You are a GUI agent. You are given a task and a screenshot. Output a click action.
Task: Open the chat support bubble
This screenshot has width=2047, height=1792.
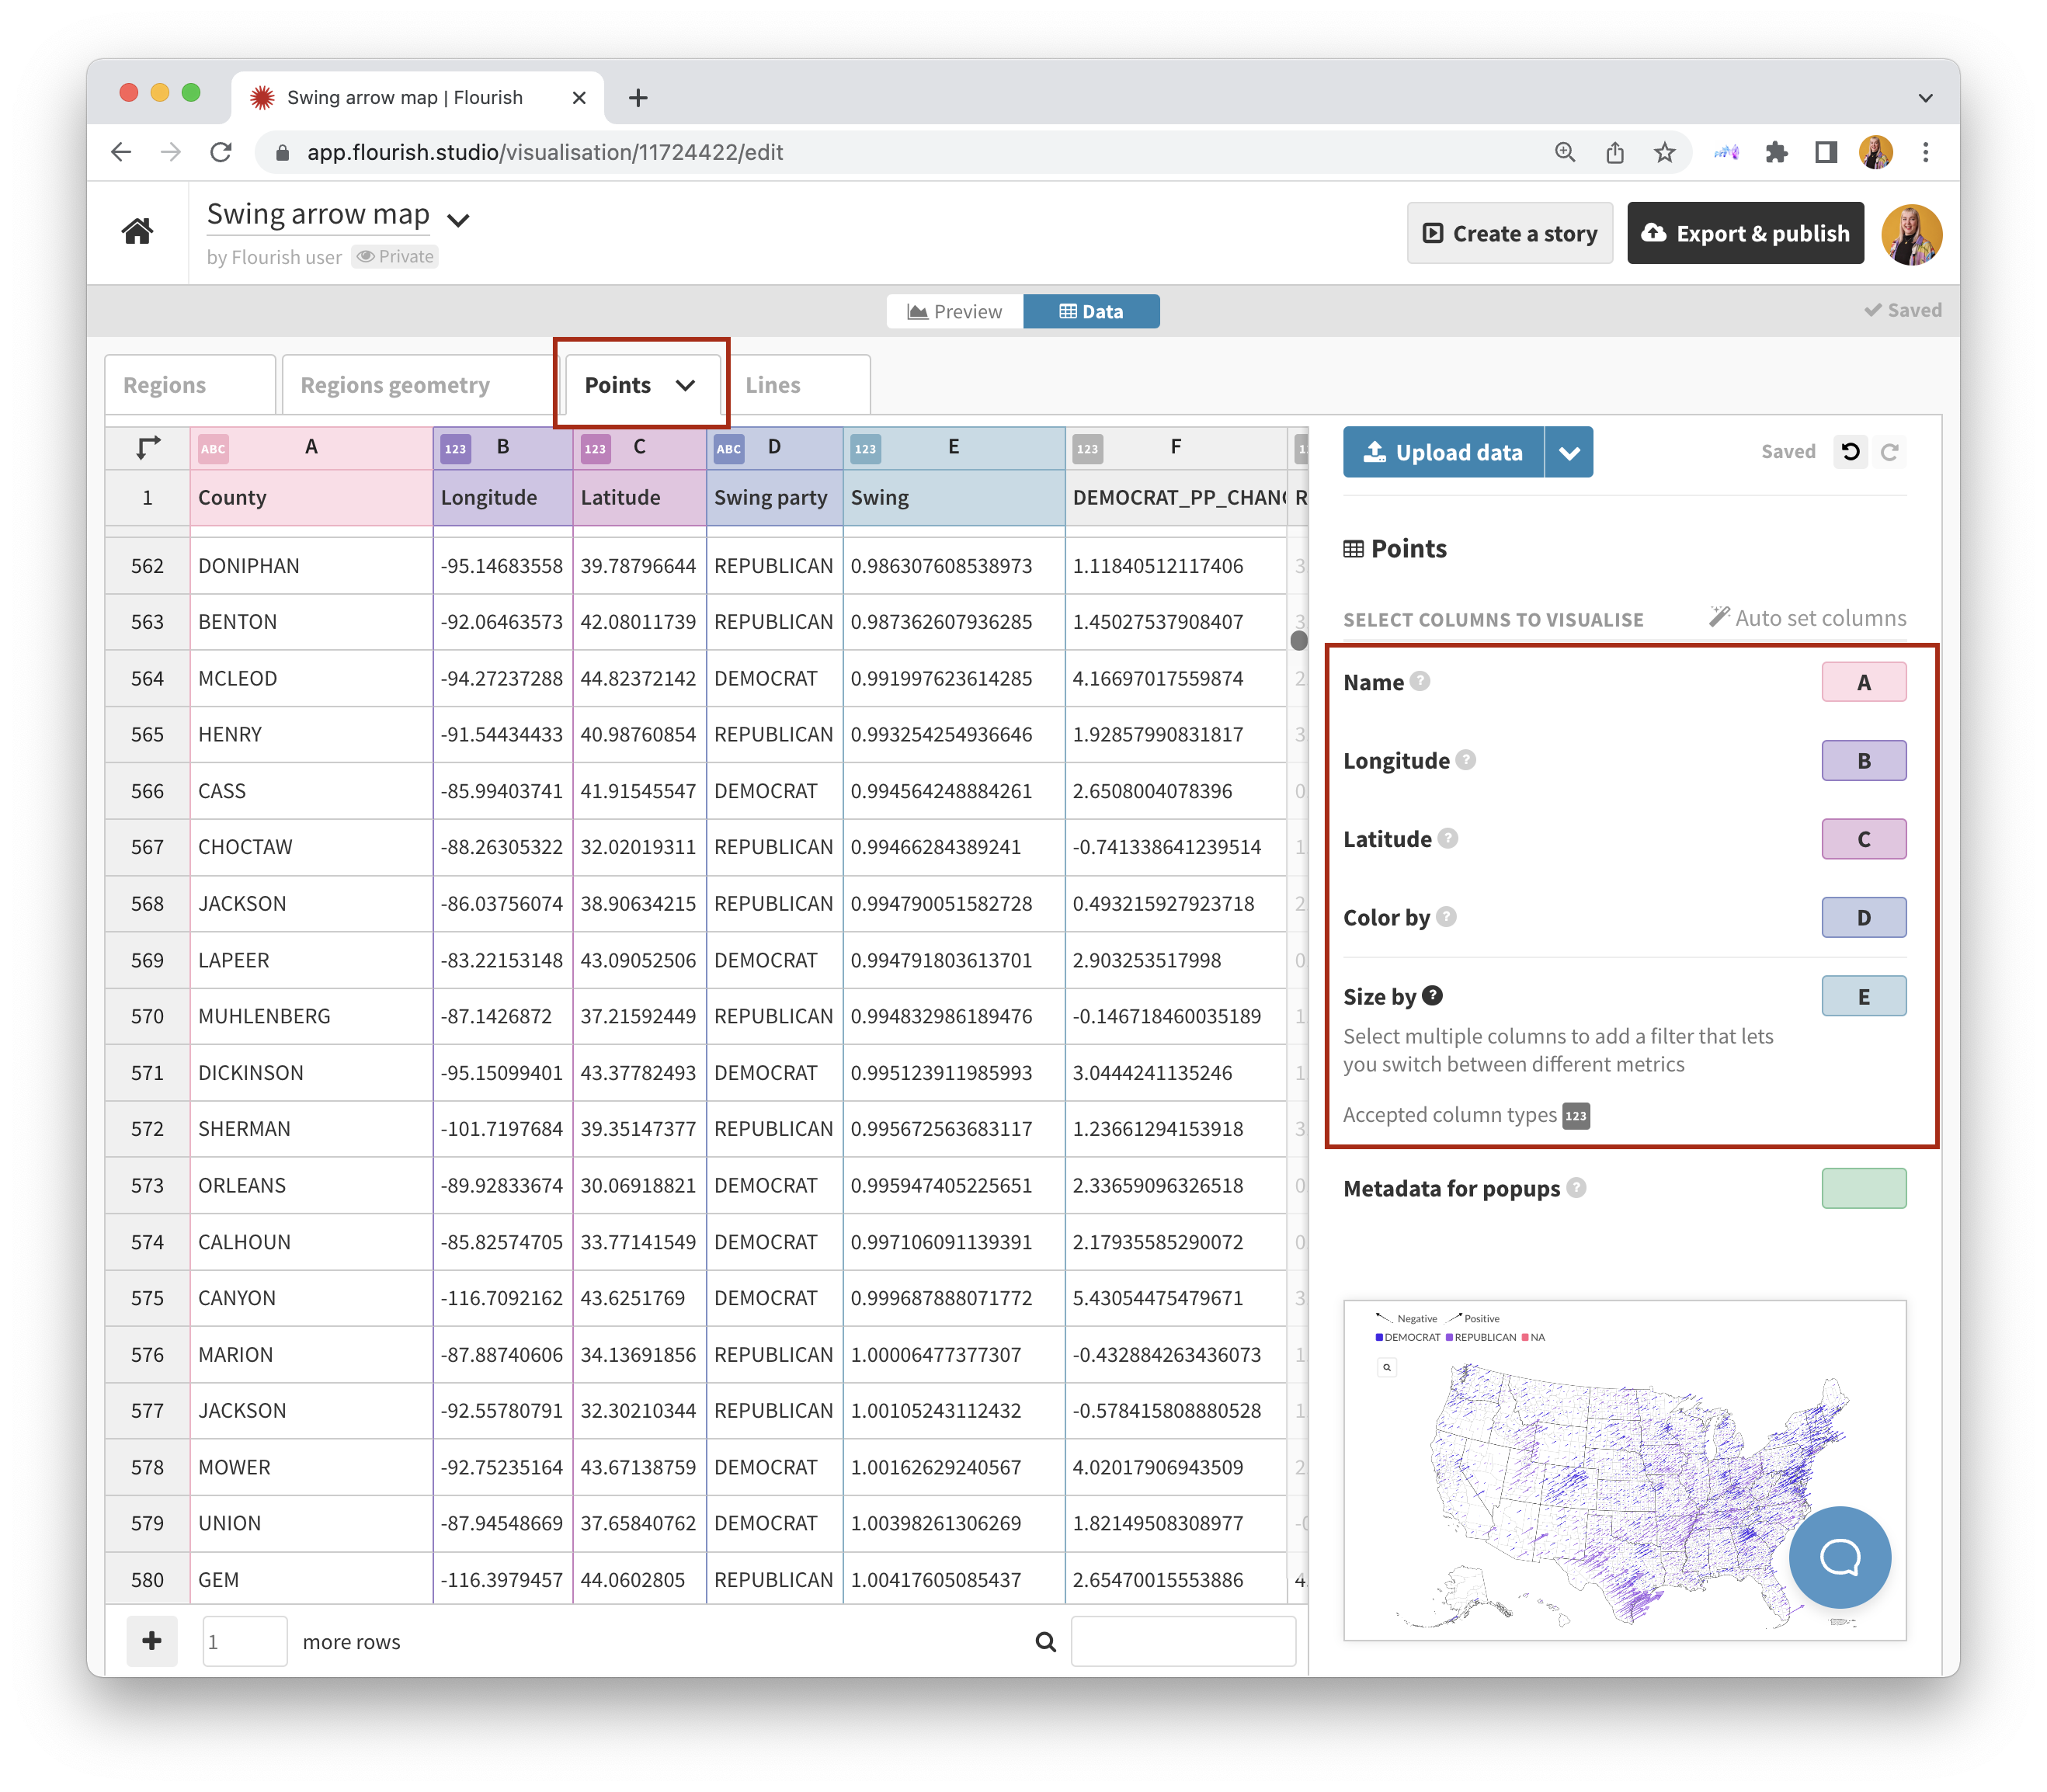[x=1838, y=1557]
